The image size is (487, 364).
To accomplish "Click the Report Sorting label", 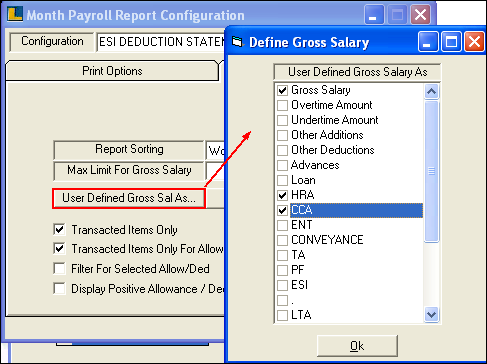I will (x=129, y=149).
